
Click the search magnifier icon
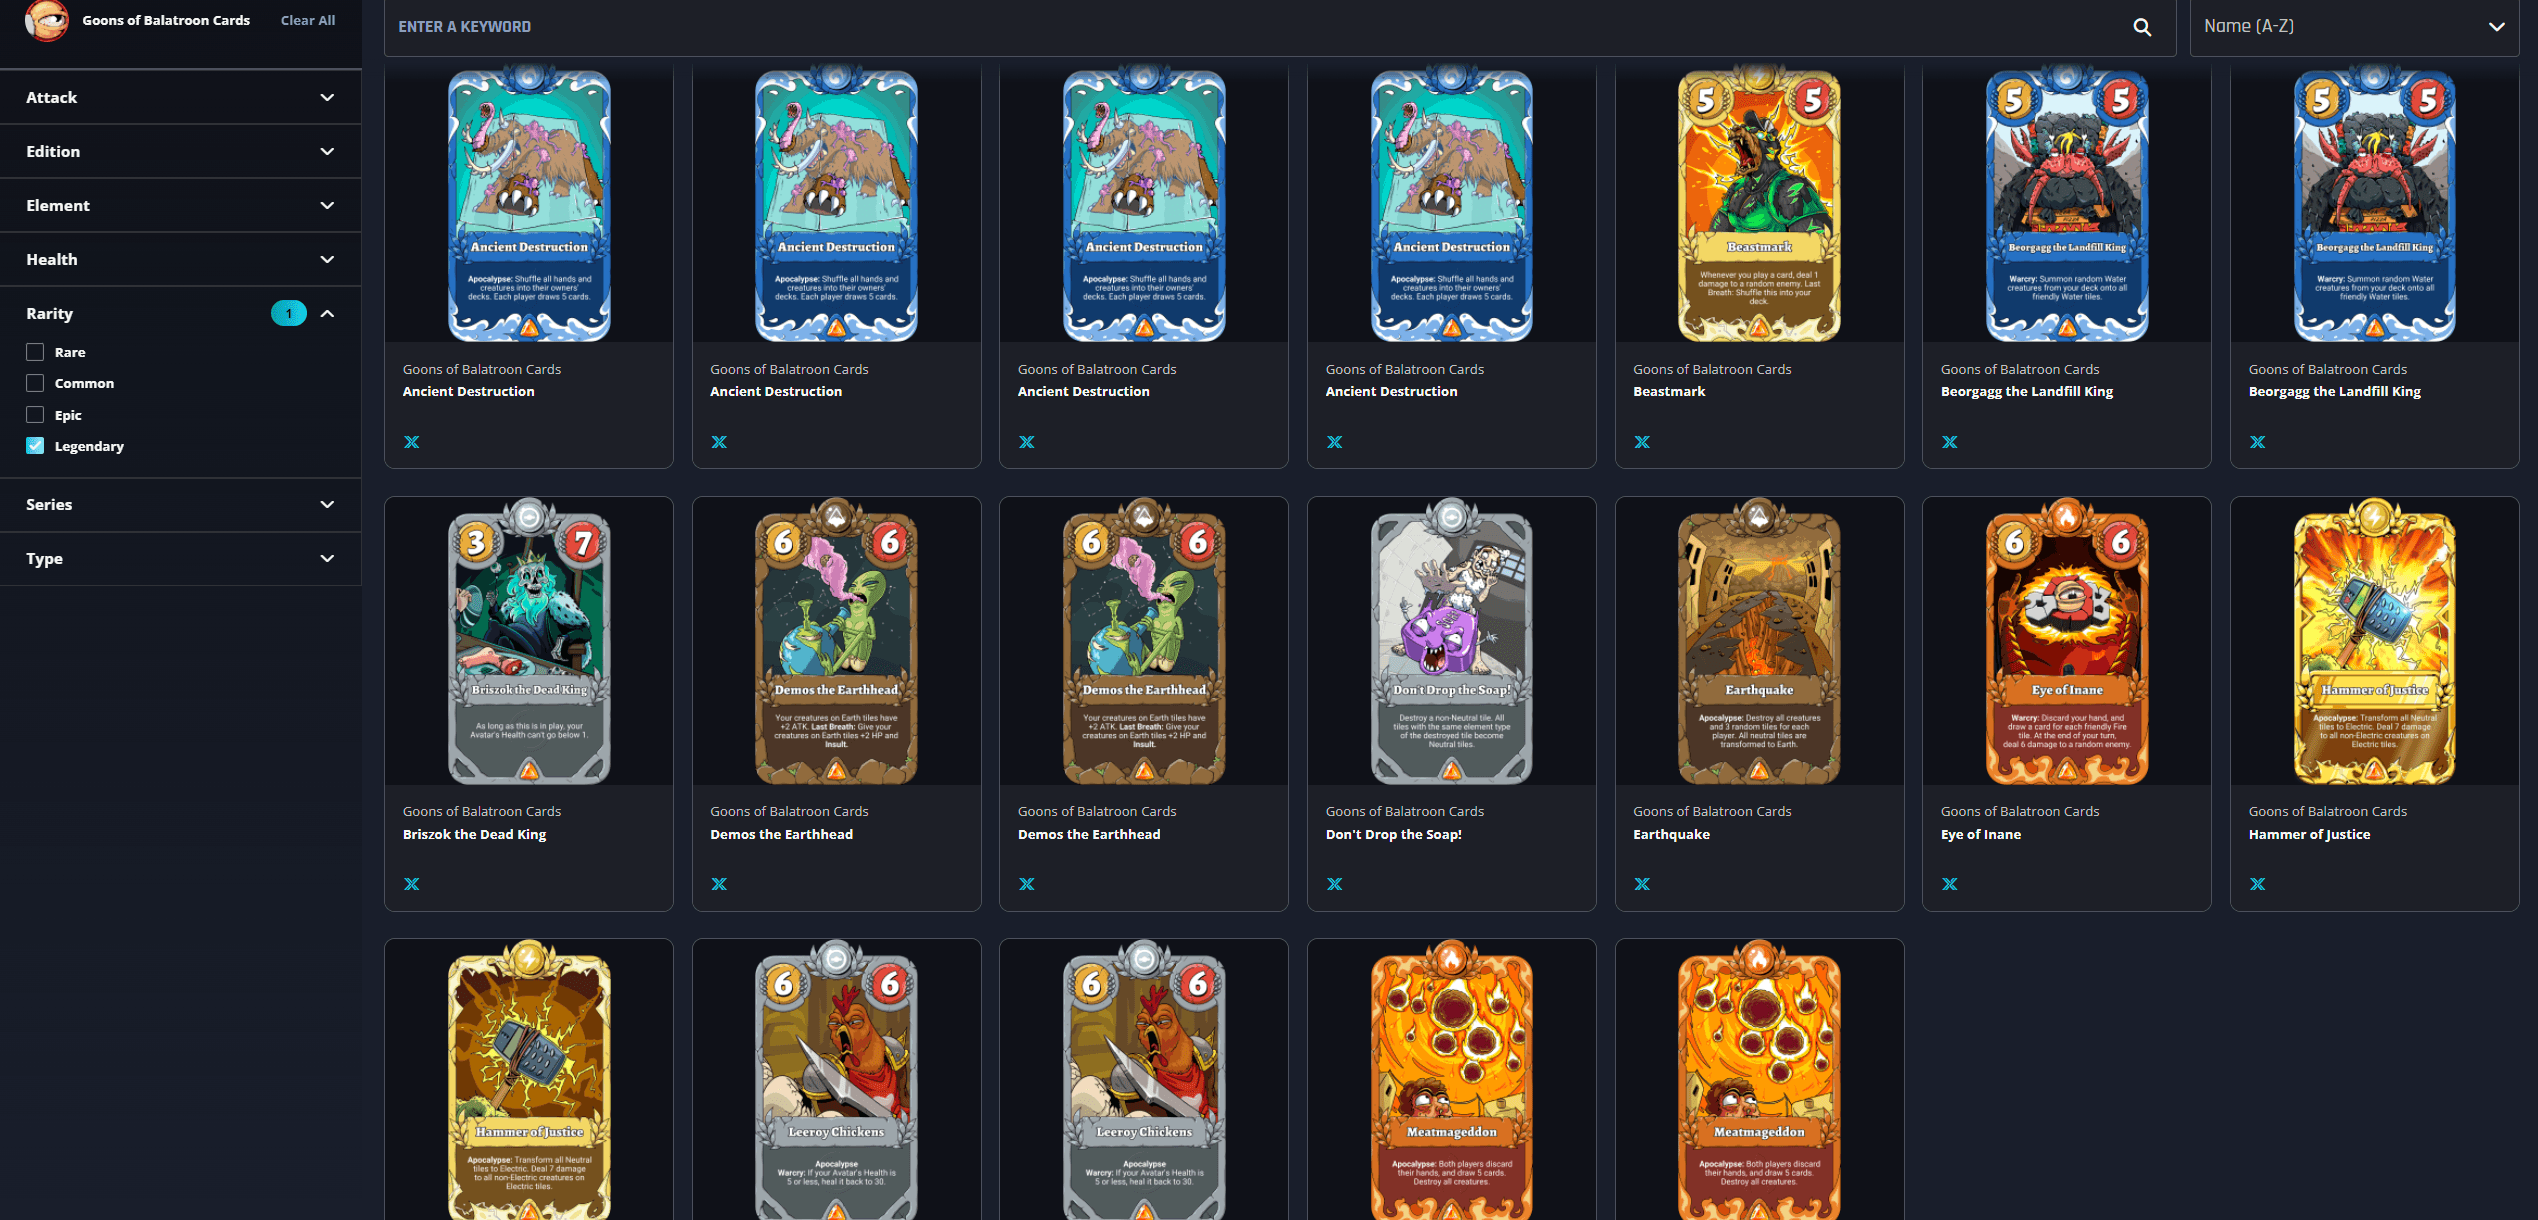click(x=2141, y=27)
